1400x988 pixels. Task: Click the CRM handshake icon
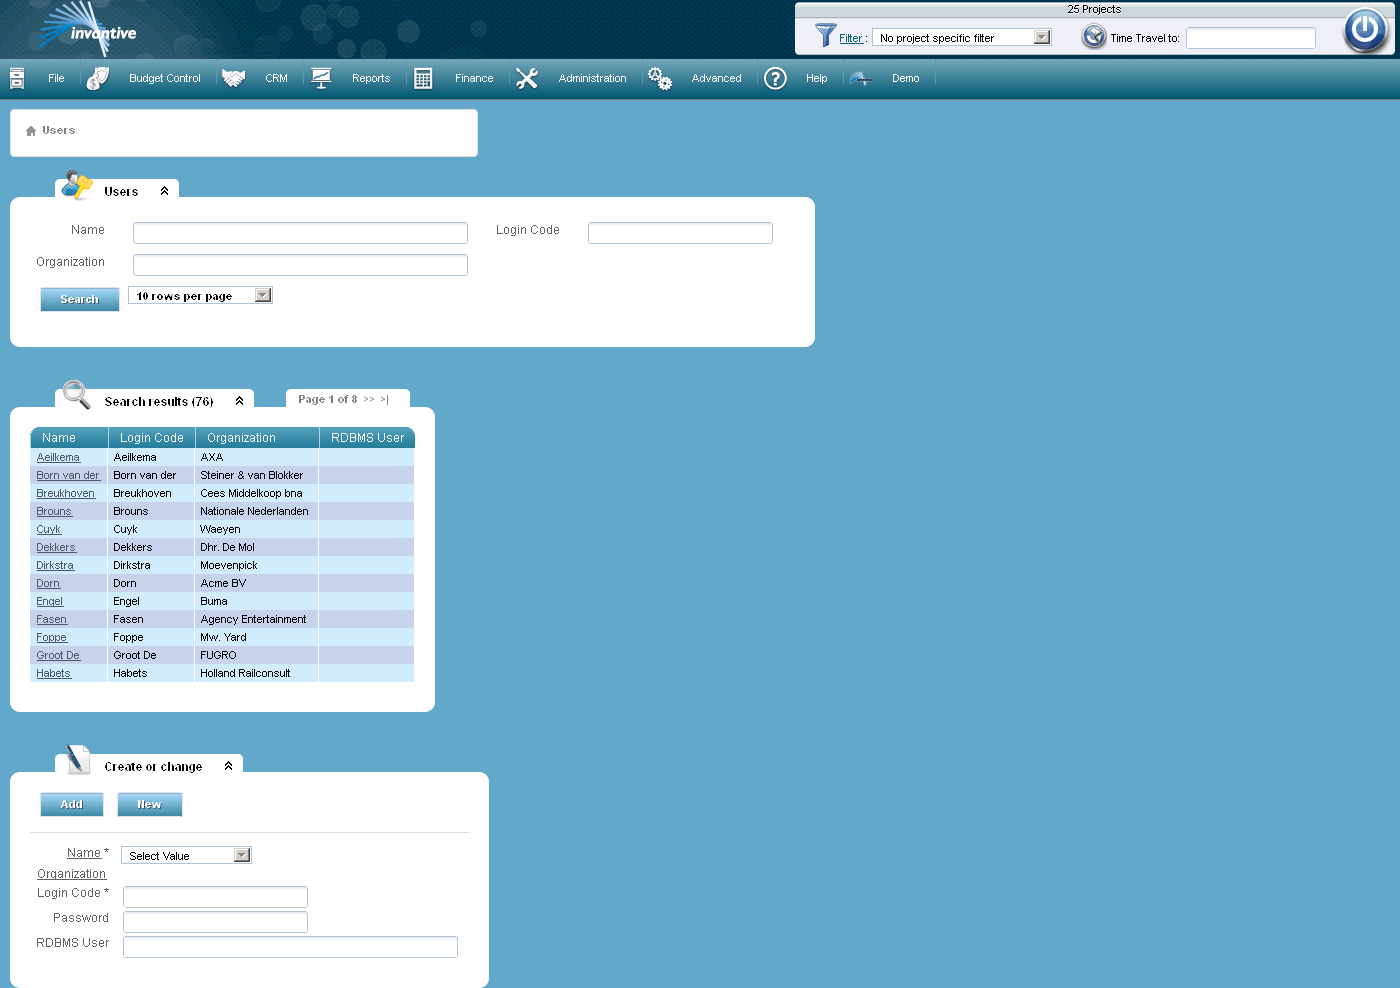234,78
